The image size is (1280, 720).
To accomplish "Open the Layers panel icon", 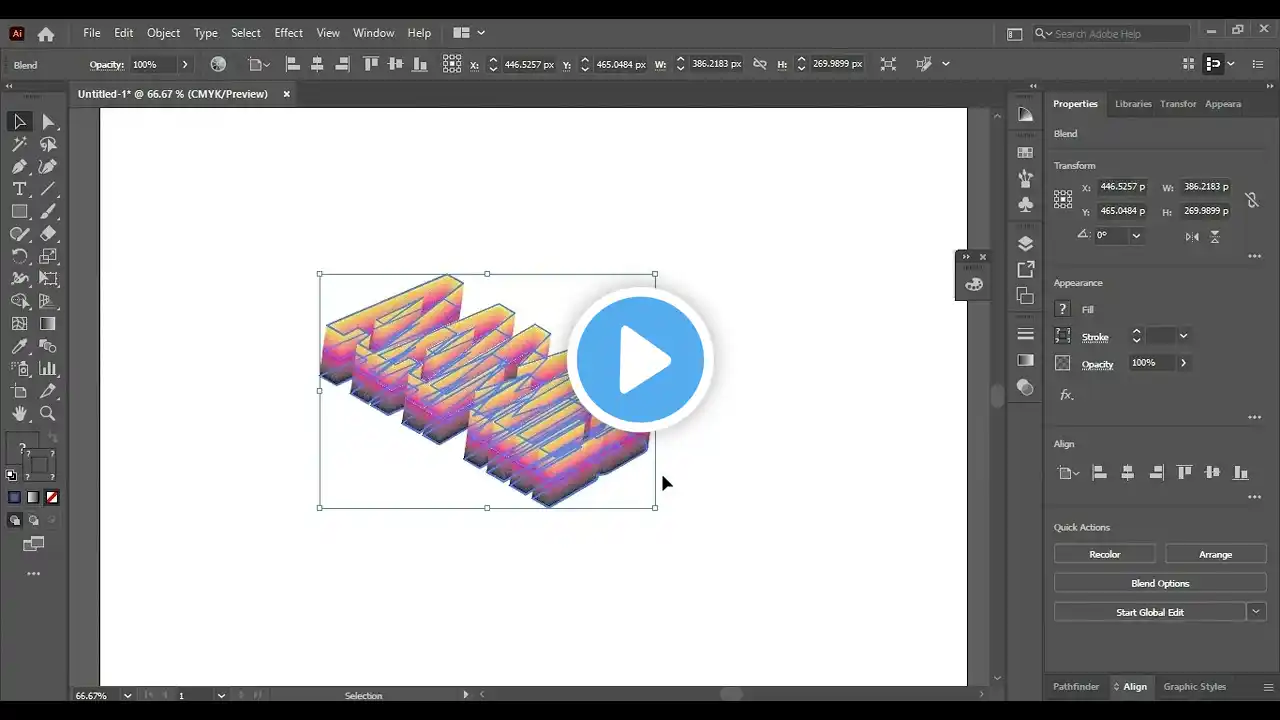I will [1025, 242].
